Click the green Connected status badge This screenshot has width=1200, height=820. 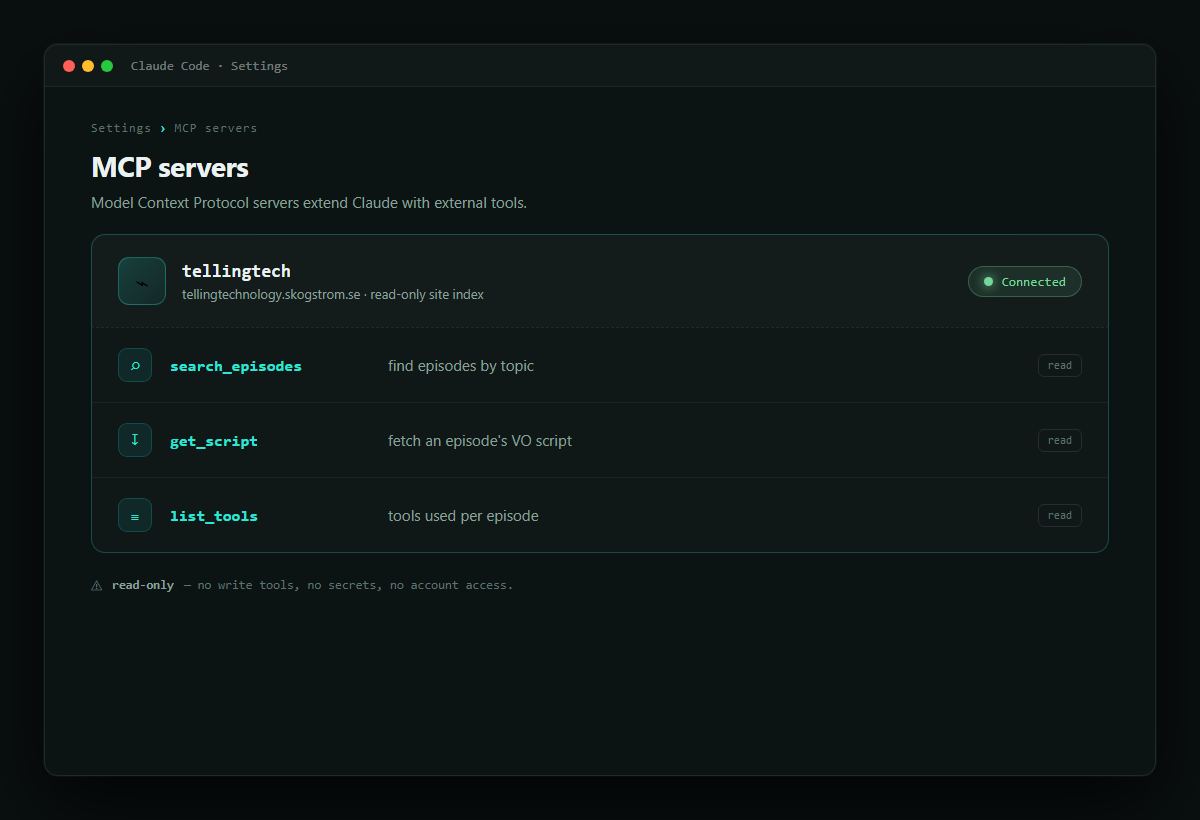[1024, 282]
